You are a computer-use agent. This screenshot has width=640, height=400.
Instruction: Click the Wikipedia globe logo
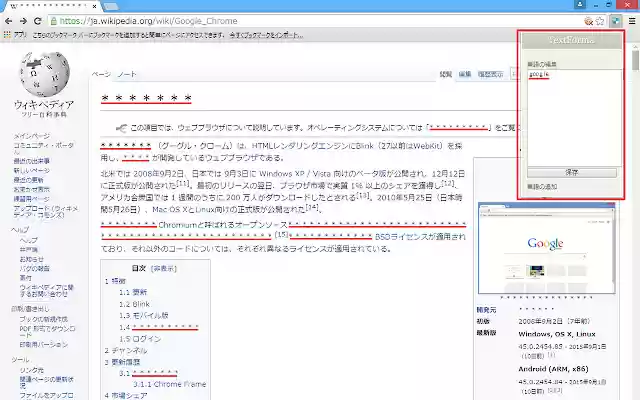pos(44,73)
